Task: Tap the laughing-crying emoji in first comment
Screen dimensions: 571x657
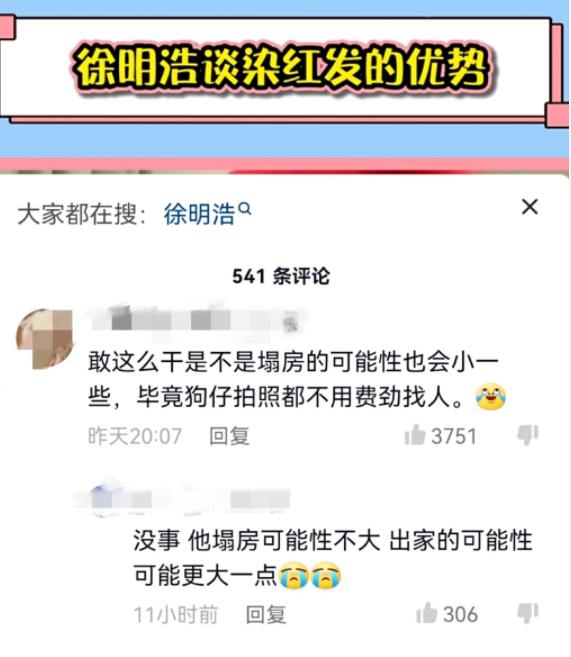Action: point(490,396)
